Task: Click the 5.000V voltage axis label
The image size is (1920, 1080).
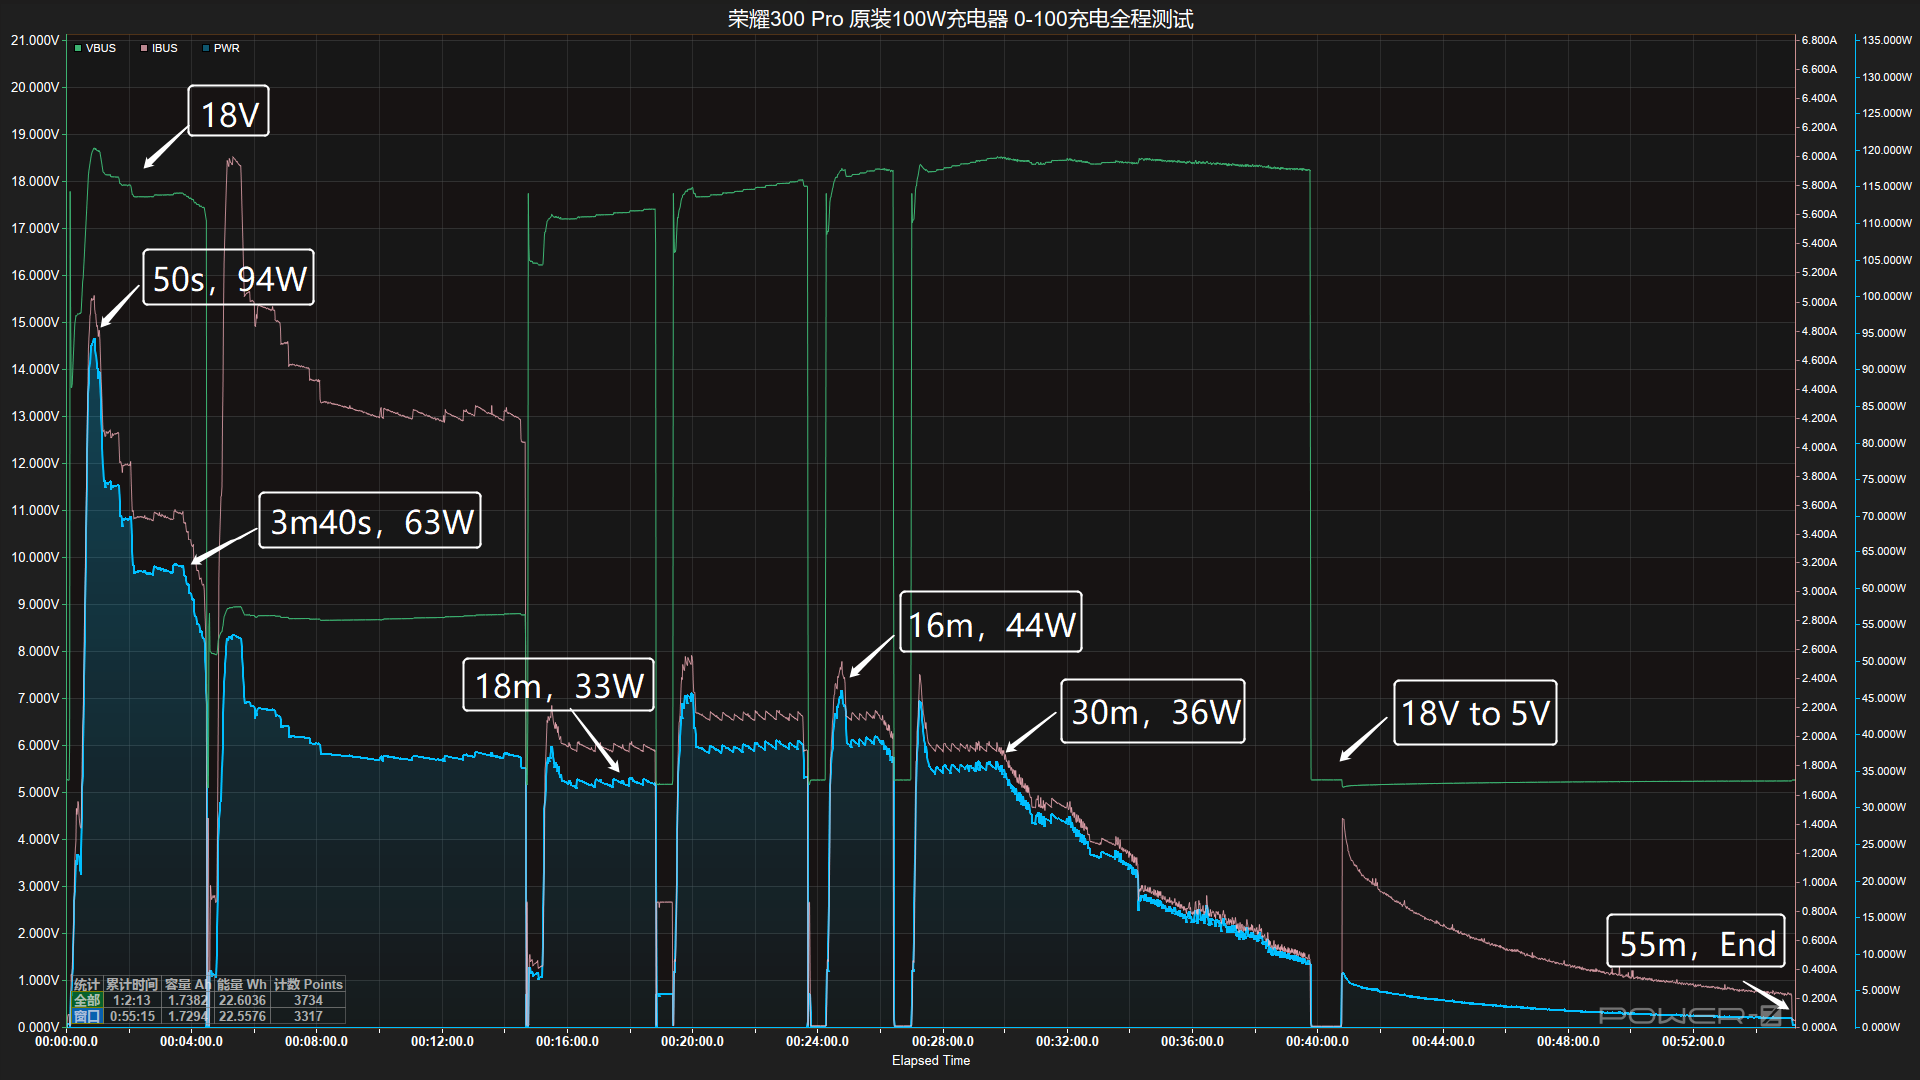Action: pyautogui.click(x=38, y=792)
